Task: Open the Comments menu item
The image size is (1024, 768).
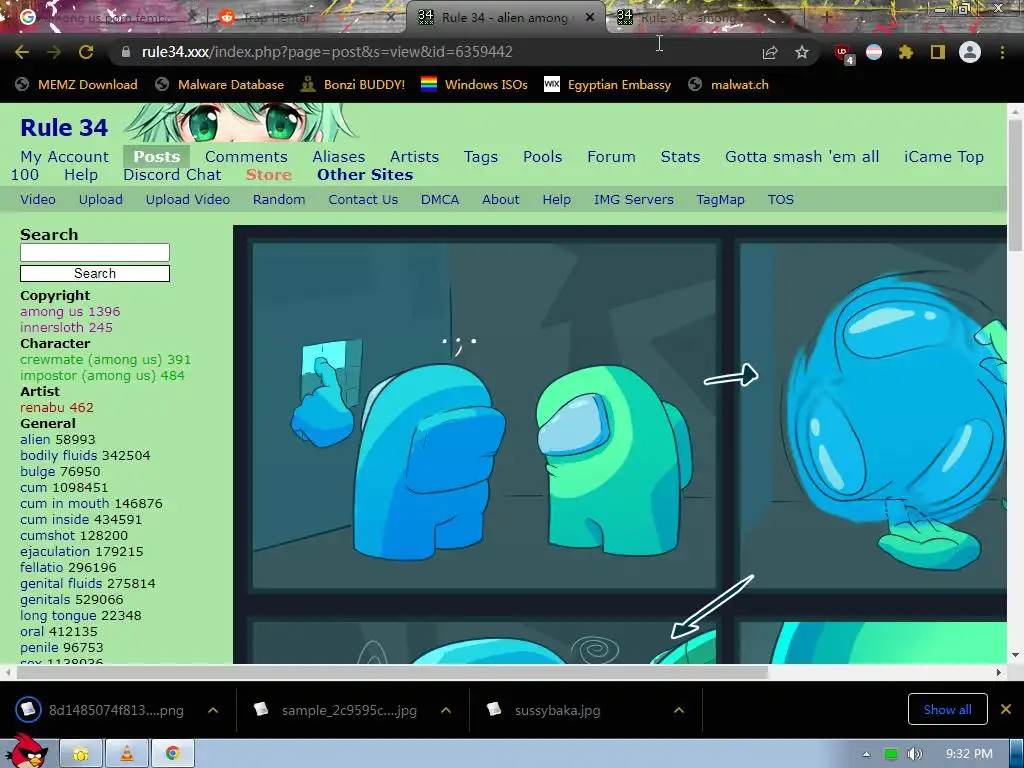Action: pyautogui.click(x=246, y=157)
